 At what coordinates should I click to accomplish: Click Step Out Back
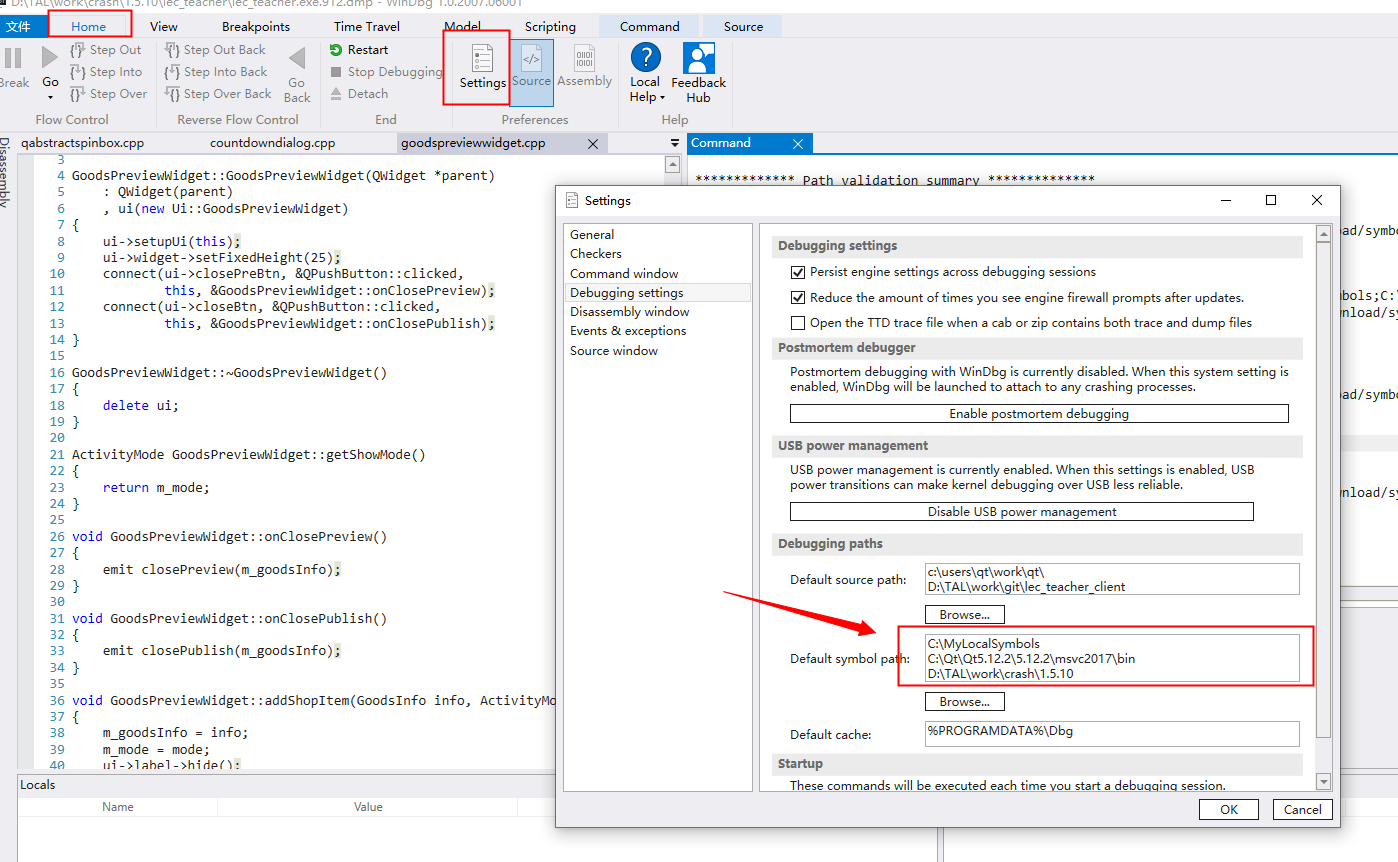coord(215,50)
